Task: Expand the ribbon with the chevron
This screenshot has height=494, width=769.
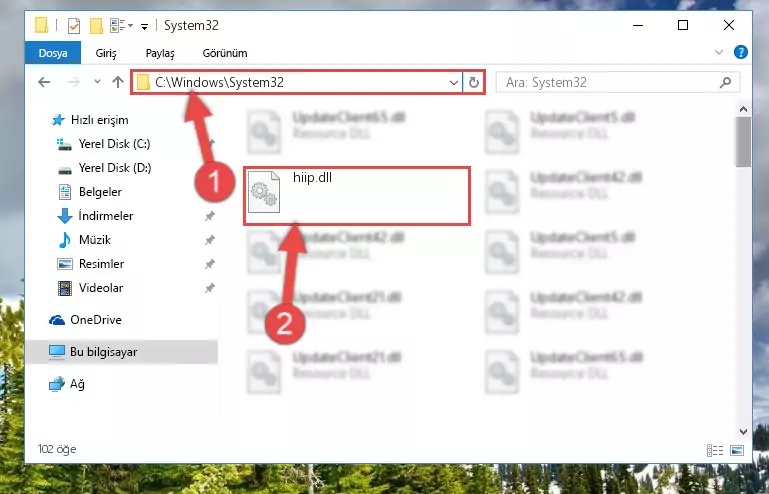Action: pos(719,52)
